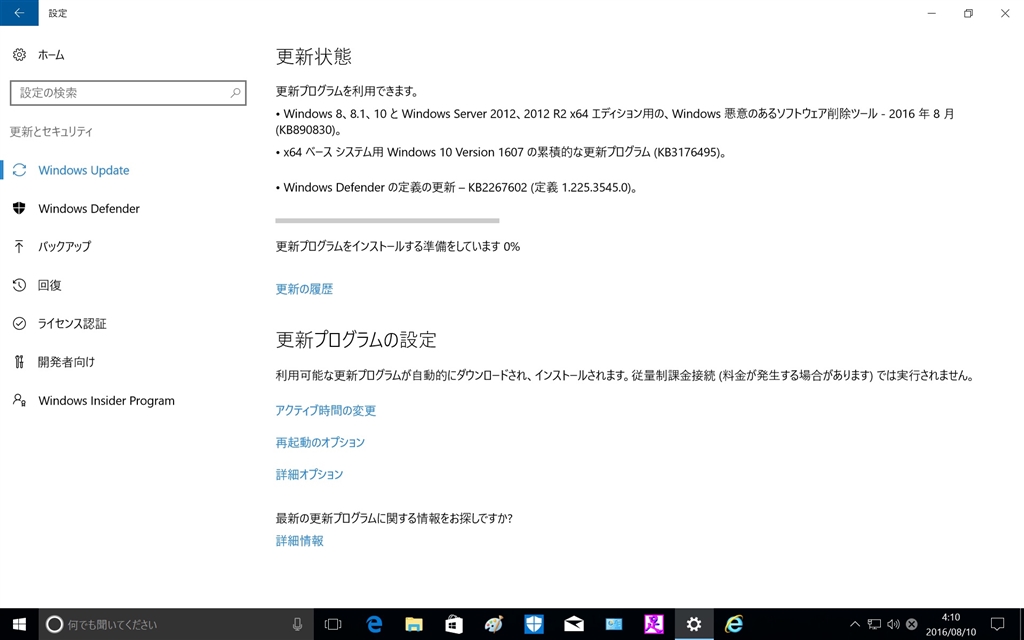Click the tray error X circle icon

912,624
